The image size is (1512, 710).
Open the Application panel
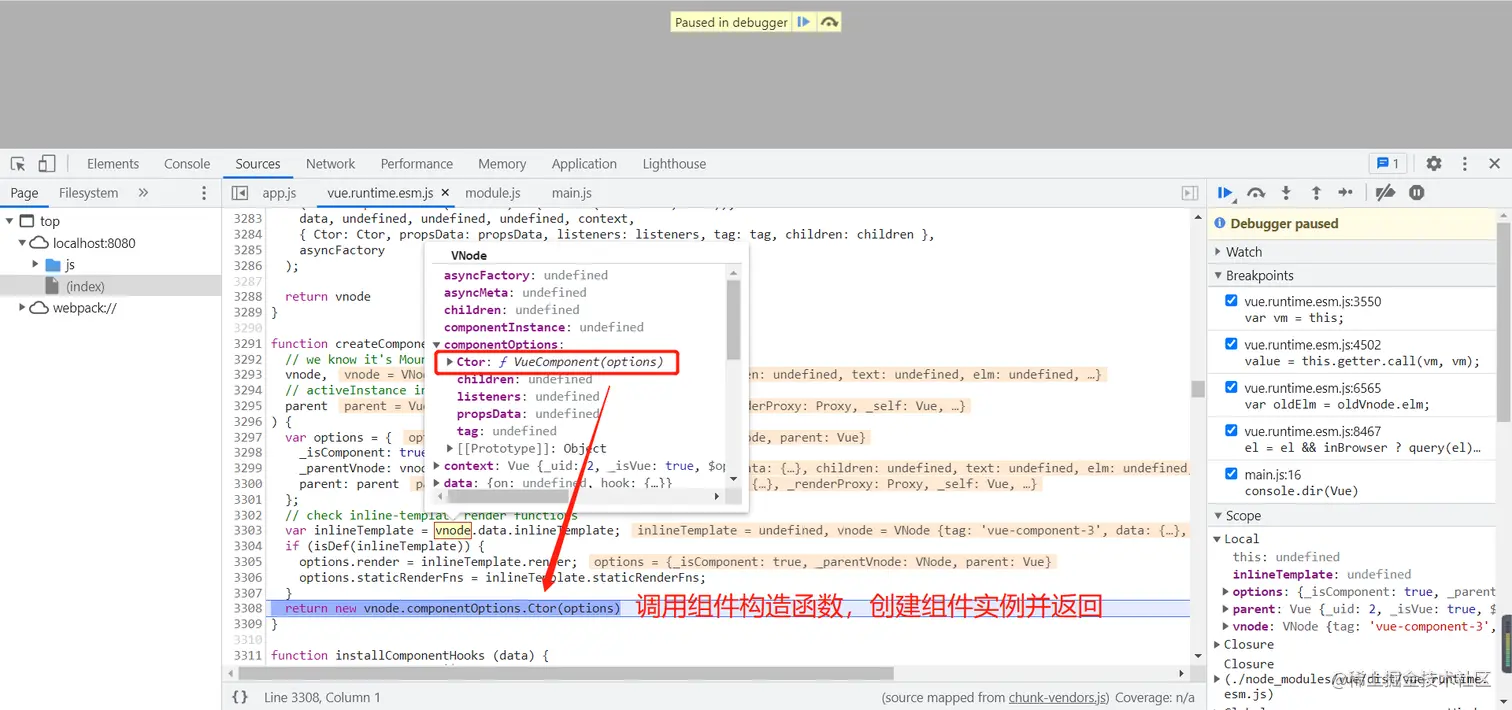click(584, 164)
